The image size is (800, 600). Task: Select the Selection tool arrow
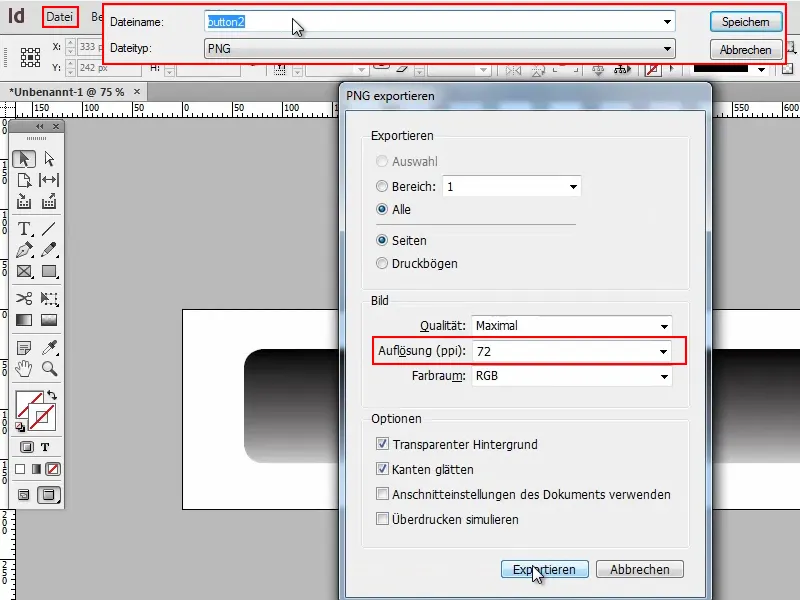tap(24, 159)
